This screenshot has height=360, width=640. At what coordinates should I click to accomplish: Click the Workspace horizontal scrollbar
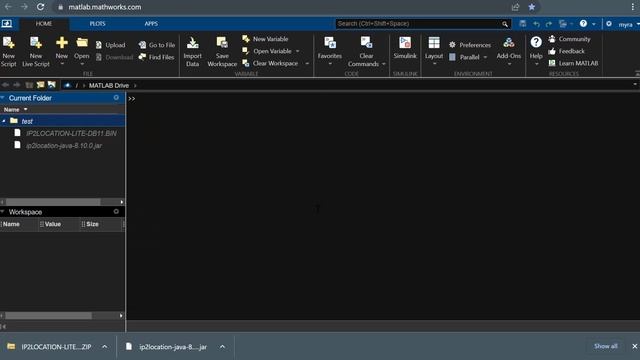[49, 316]
